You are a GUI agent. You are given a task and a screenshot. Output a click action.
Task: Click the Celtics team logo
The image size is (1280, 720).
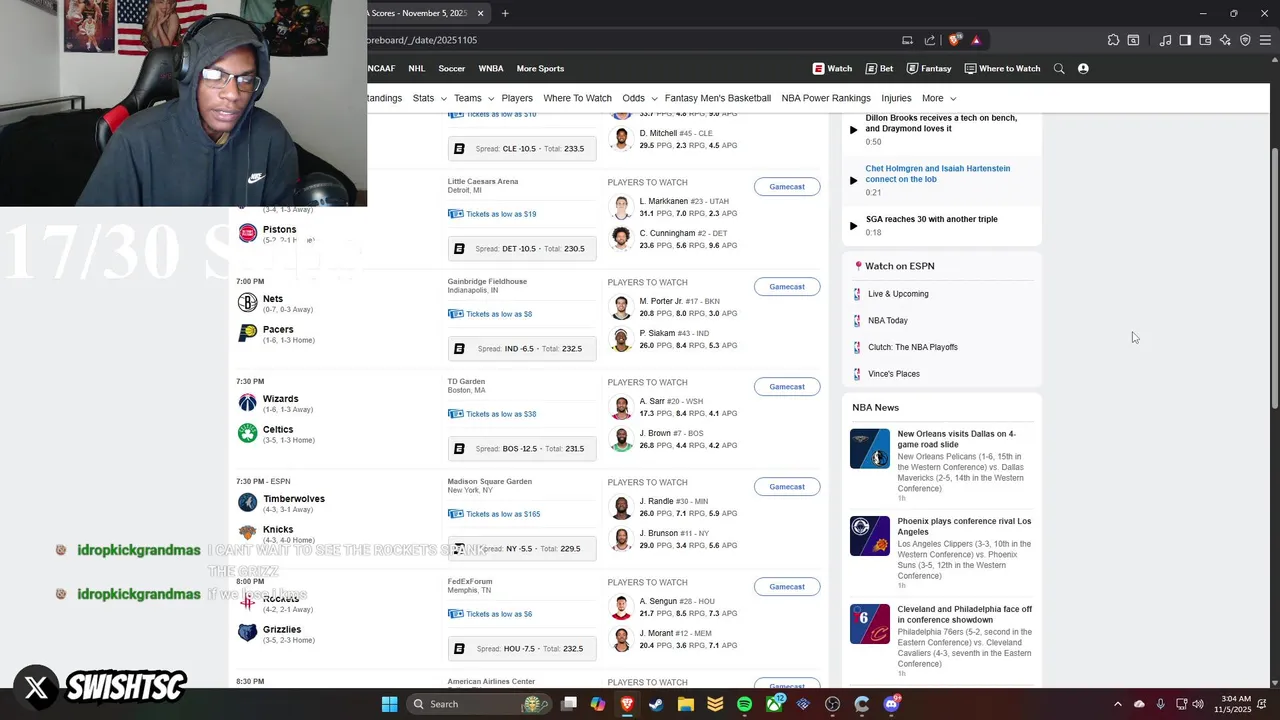click(x=247, y=433)
